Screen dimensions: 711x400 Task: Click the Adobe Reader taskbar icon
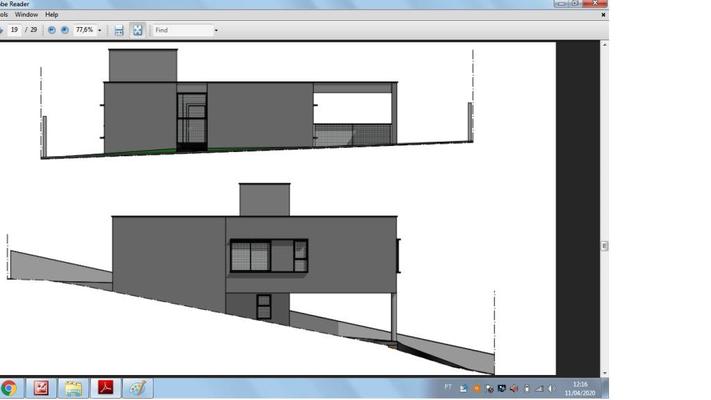pyautogui.click(x=104, y=388)
